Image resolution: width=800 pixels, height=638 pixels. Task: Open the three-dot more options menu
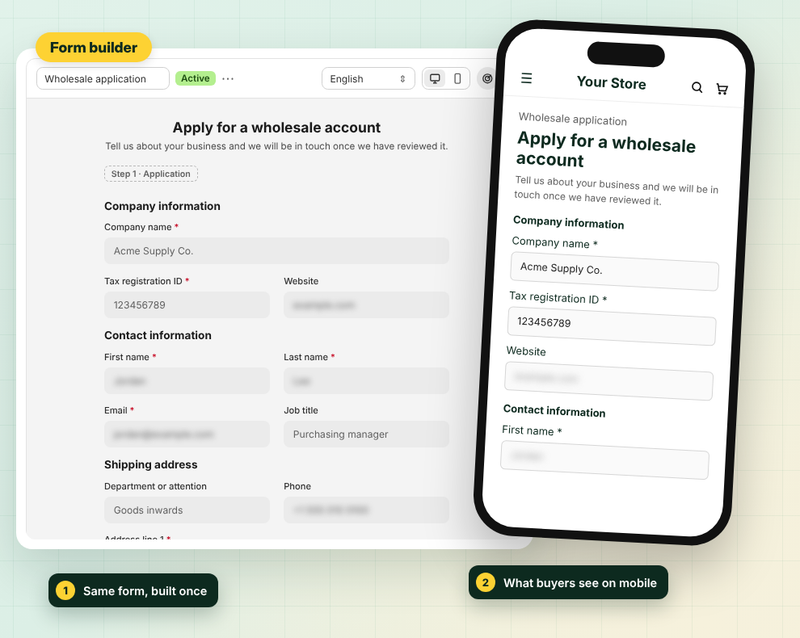pyautogui.click(x=228, y=79)
